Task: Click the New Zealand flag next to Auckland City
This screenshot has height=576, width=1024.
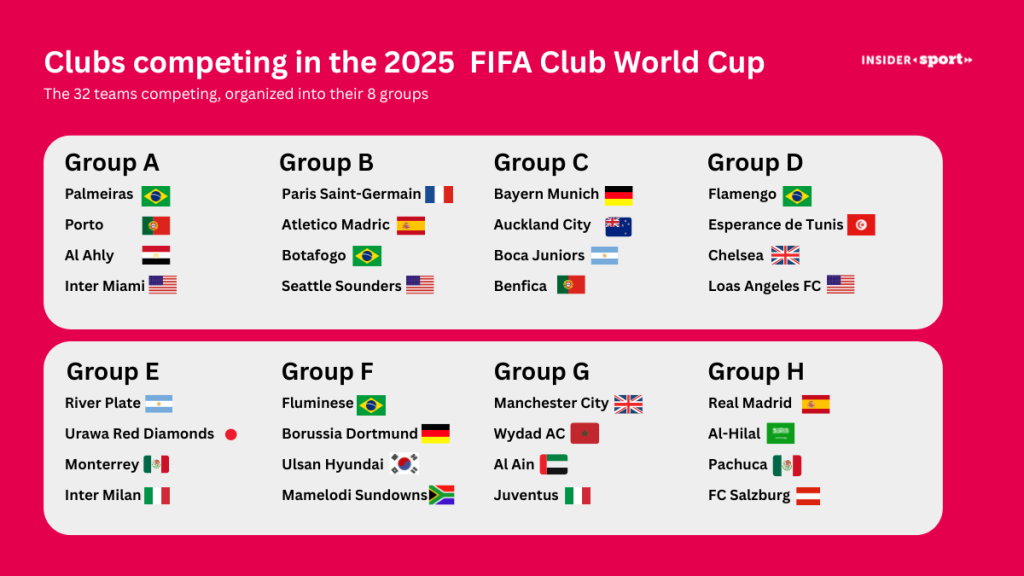Action: [x=618, y=227]
